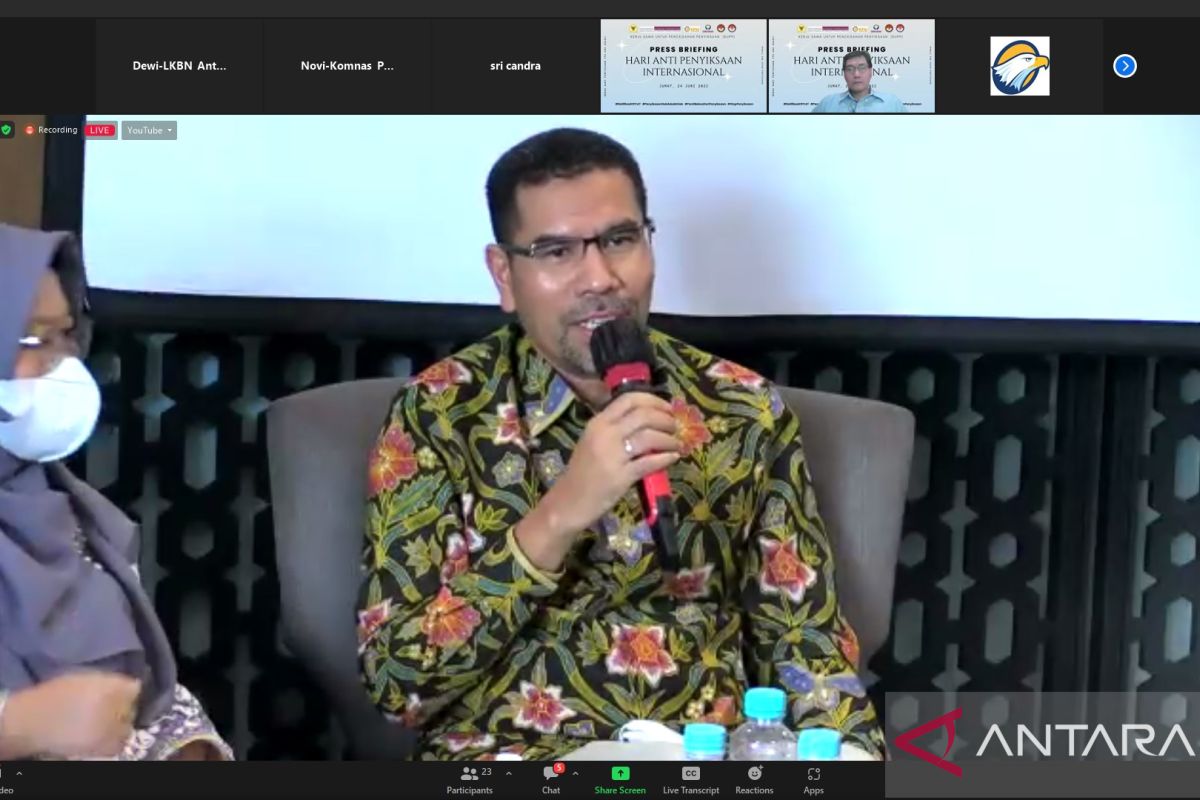The width and height of the screenshot is (1200, 800).
Task: Enable Live Transcript via the CC icon
Action: coord(691,772)
